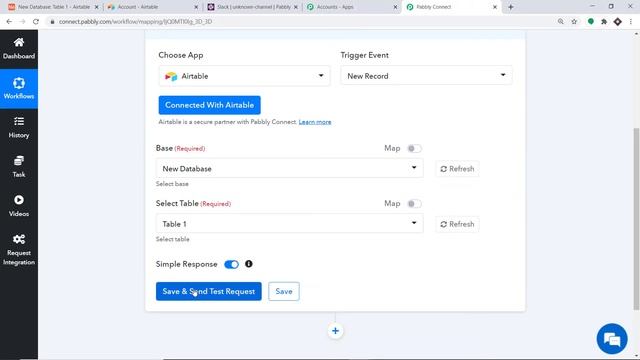Click the page vertical scrollbar

click(636, 219)
